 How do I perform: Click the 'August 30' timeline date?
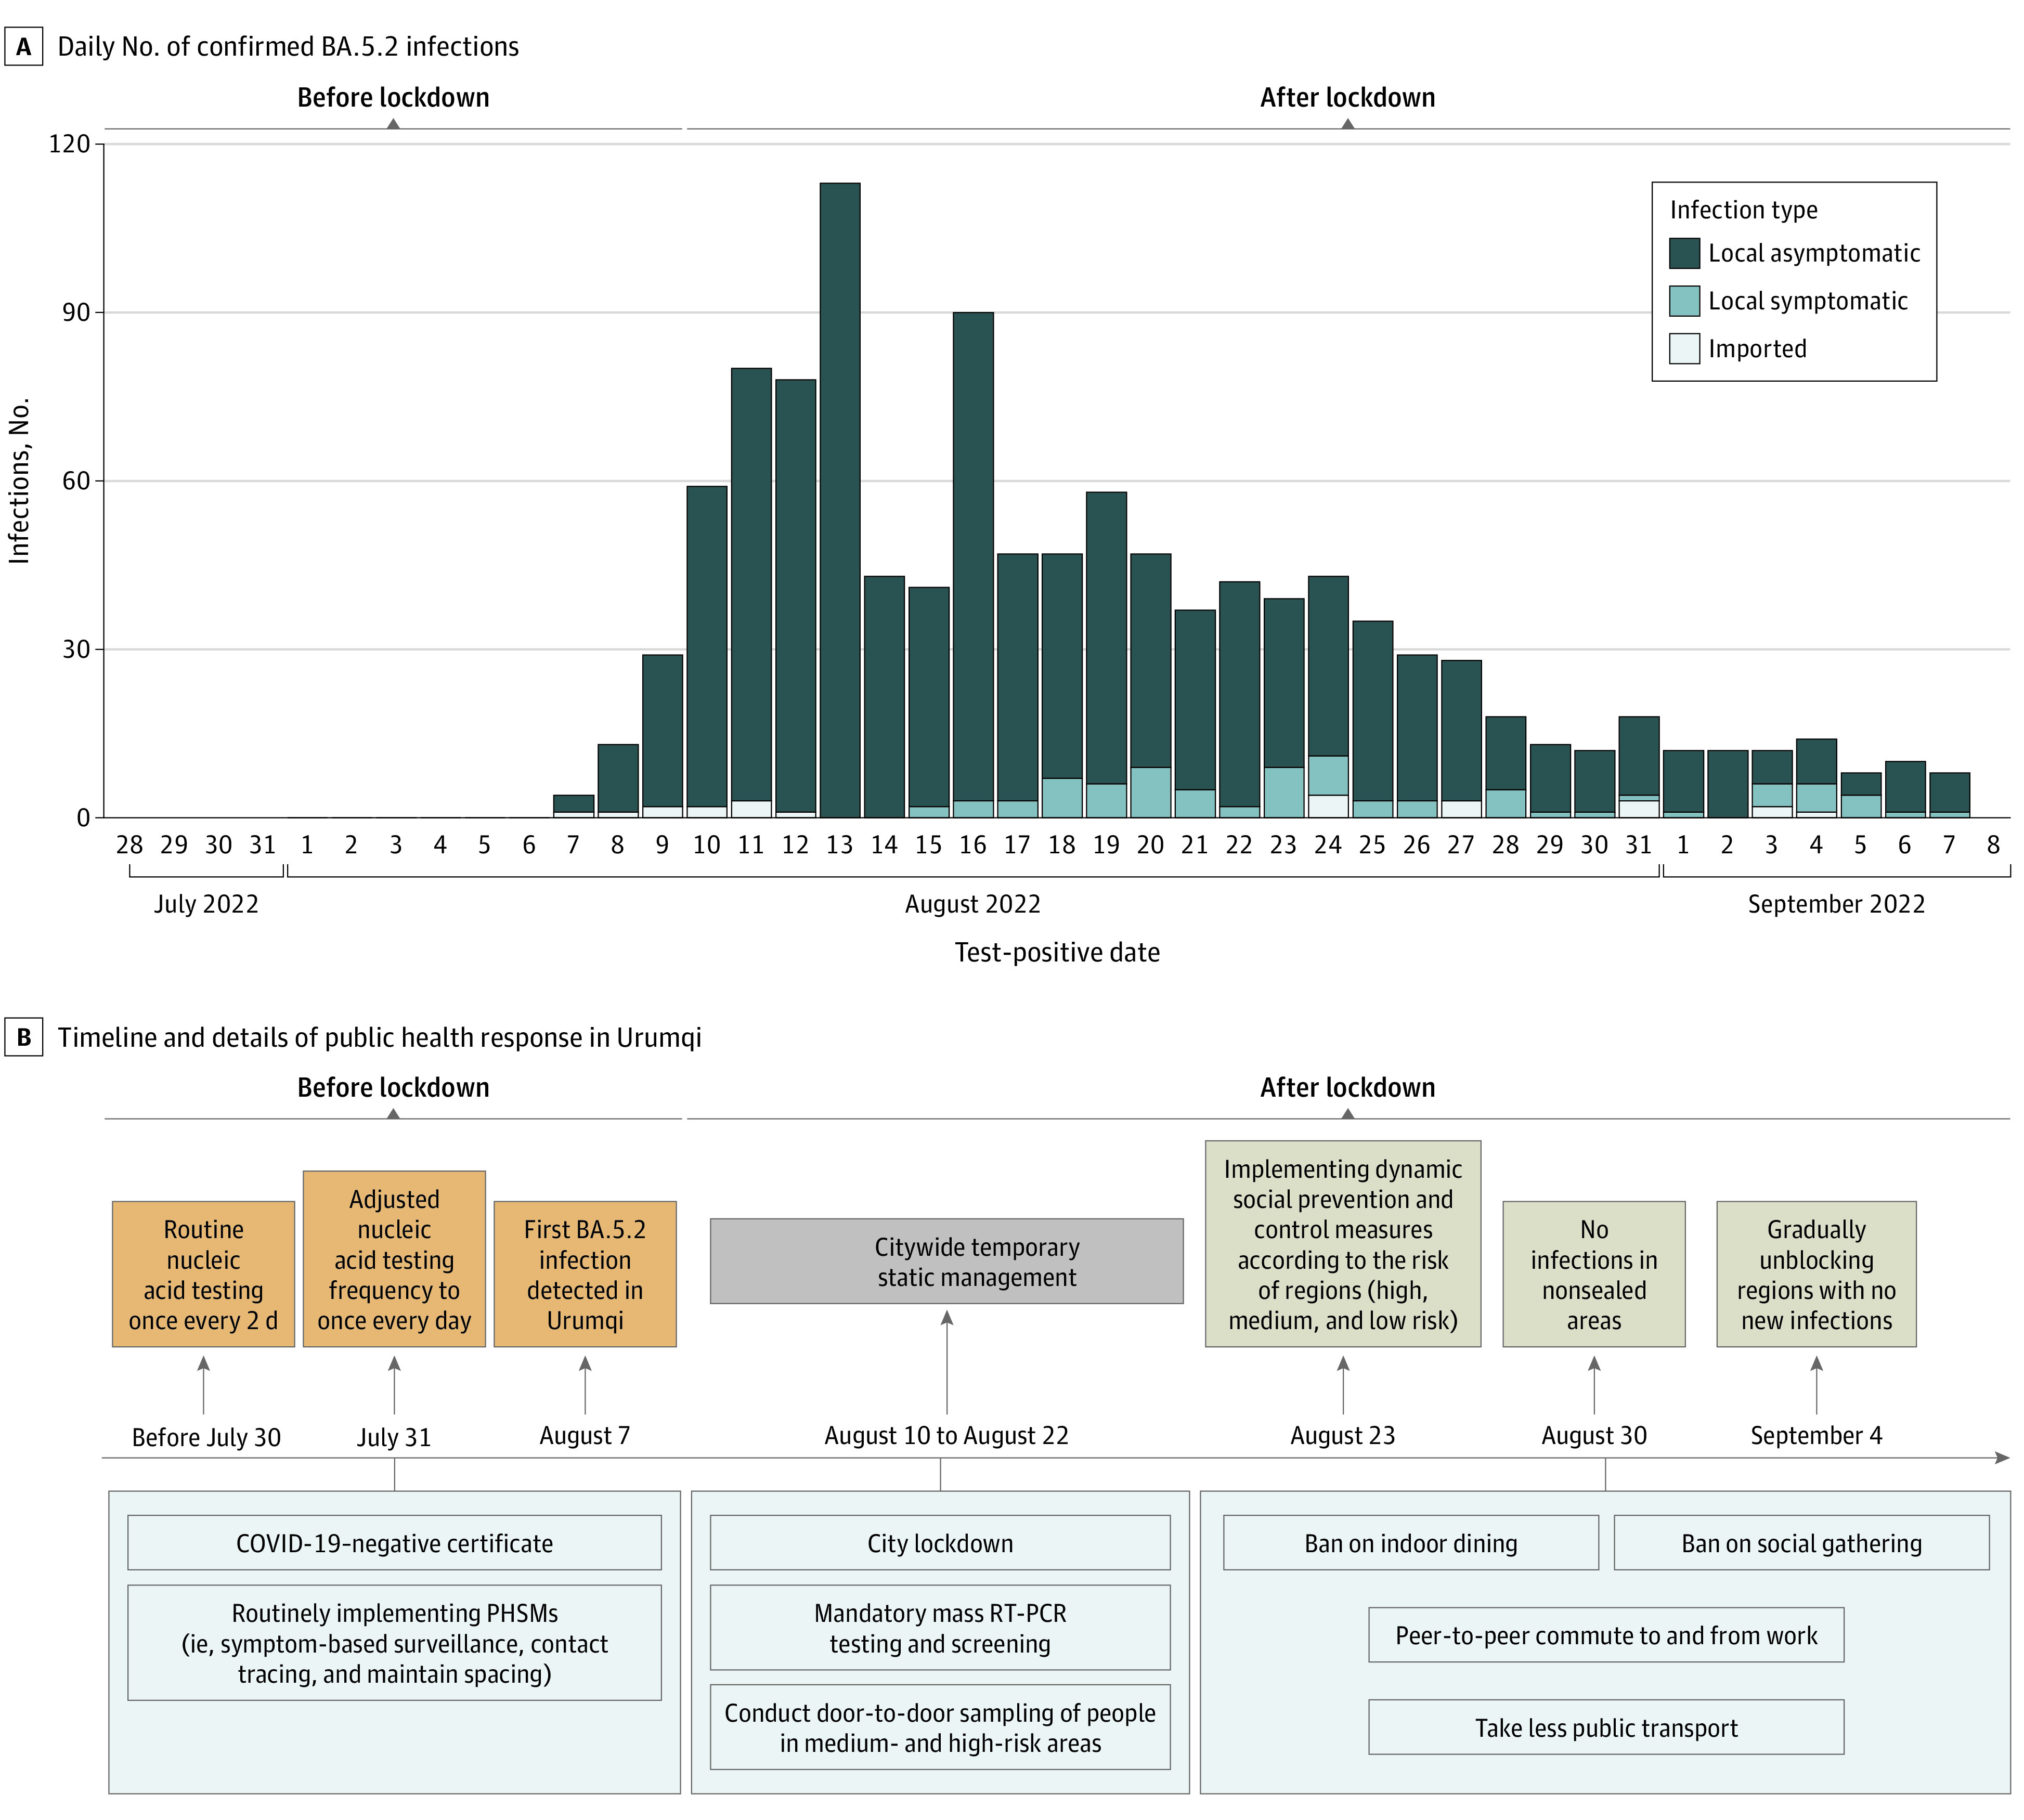pyautogui.click(x=1594, y=1436)
